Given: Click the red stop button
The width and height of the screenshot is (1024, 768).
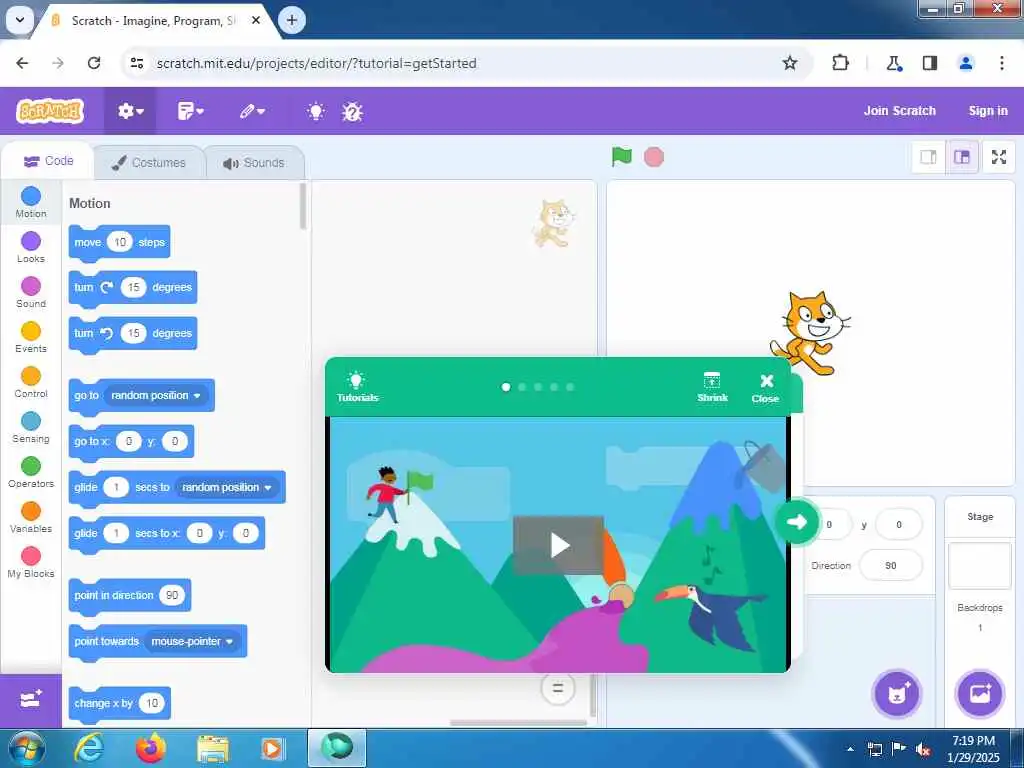Looking at the screenshot, I should pos(654,157).
